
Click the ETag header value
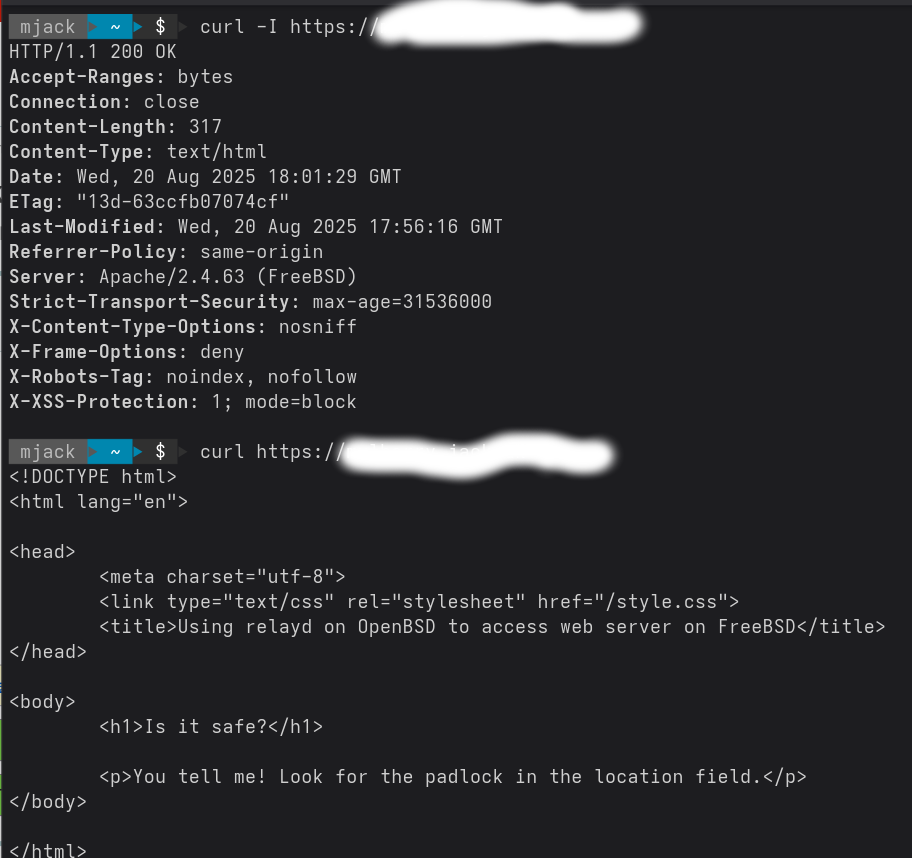click(x=183, y=202)
